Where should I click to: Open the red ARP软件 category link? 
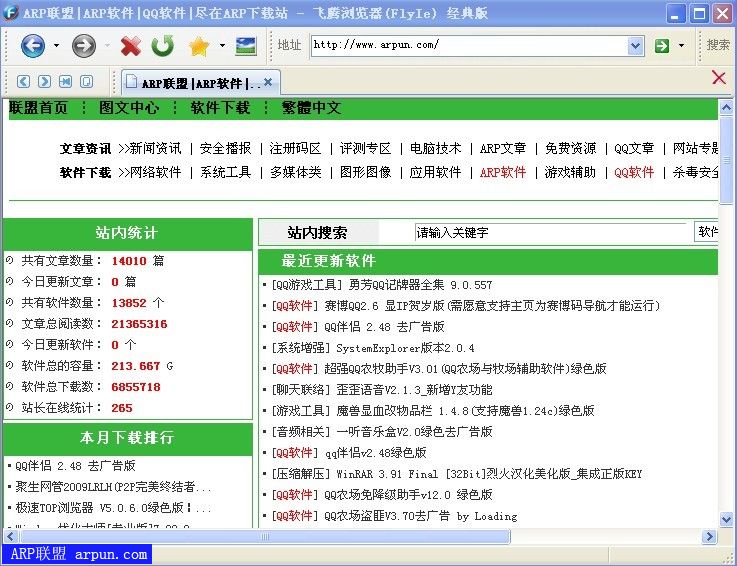tap(503, 173)
